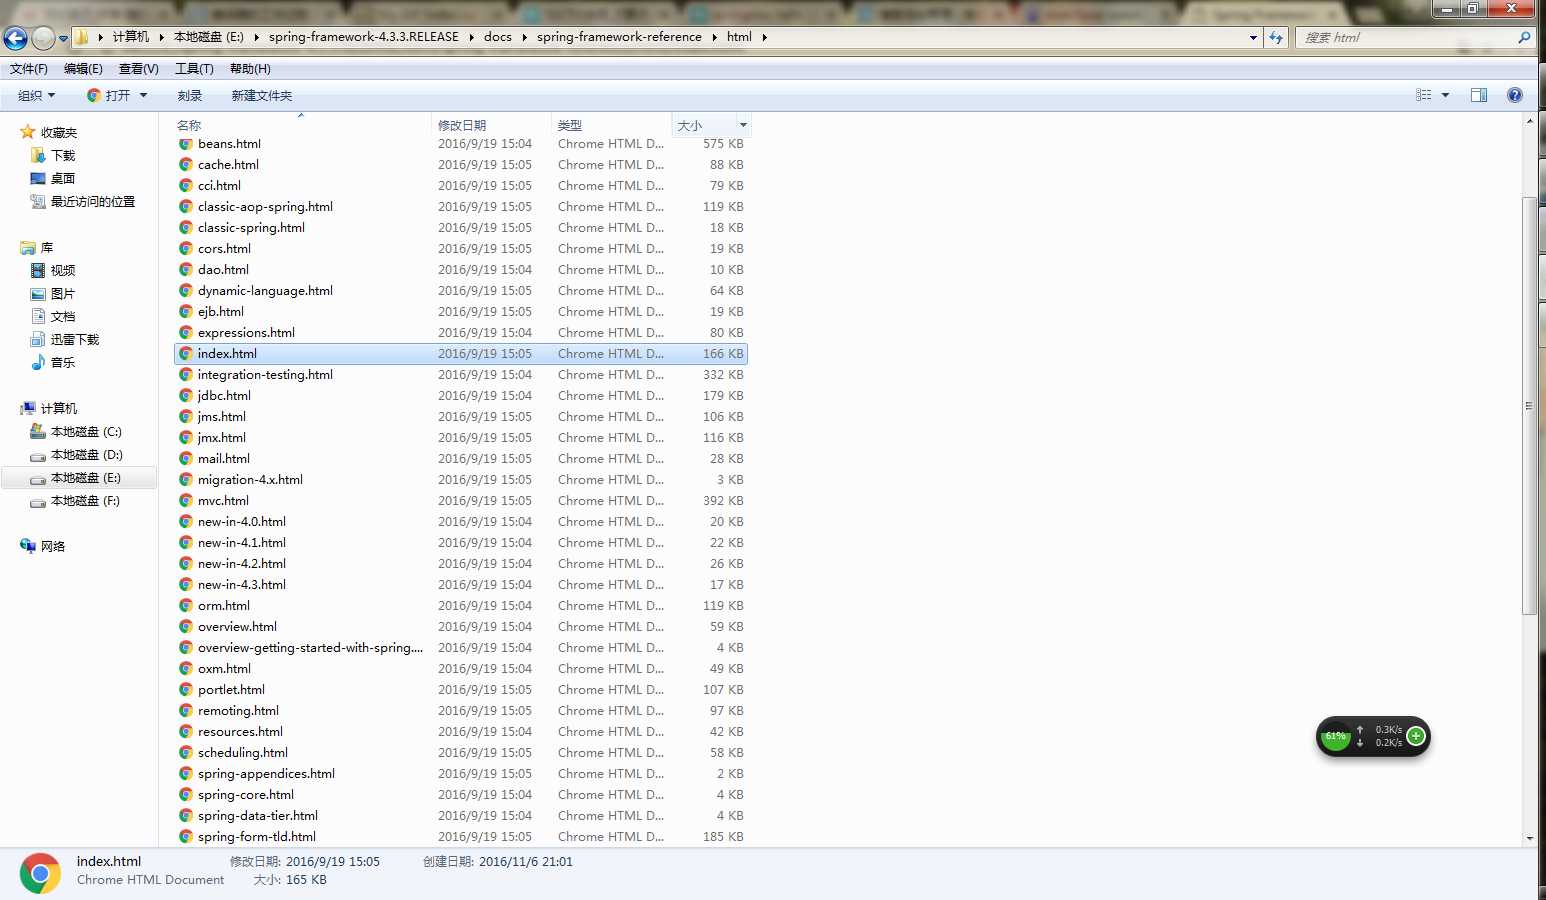Select the 库 library node
The height and width of the screenshot is (900, 1546).
click(37, 247)
